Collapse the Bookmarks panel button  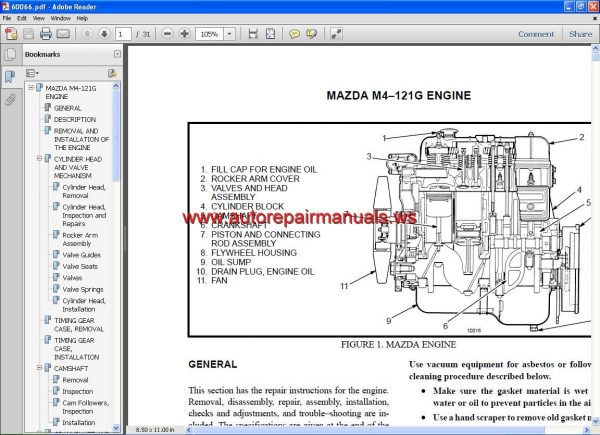pyautogui.click(x=117, y=54)
